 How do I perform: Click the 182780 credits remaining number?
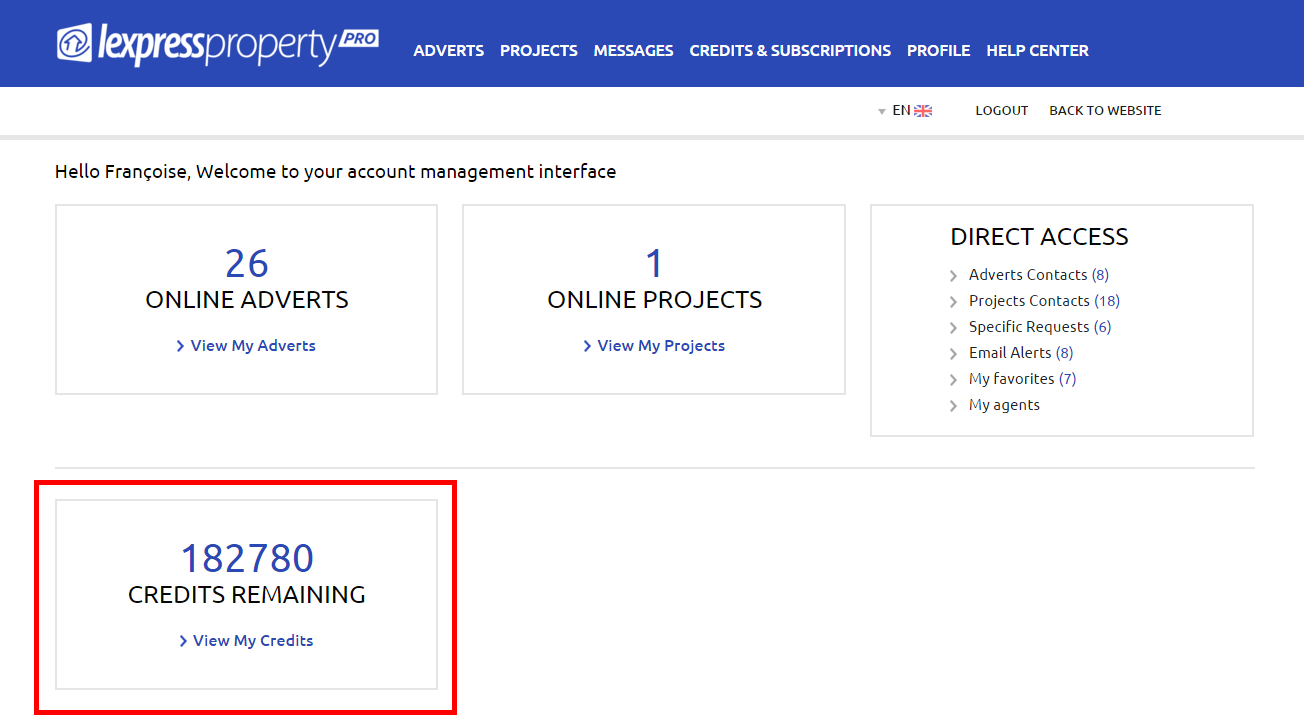(247, 558)
